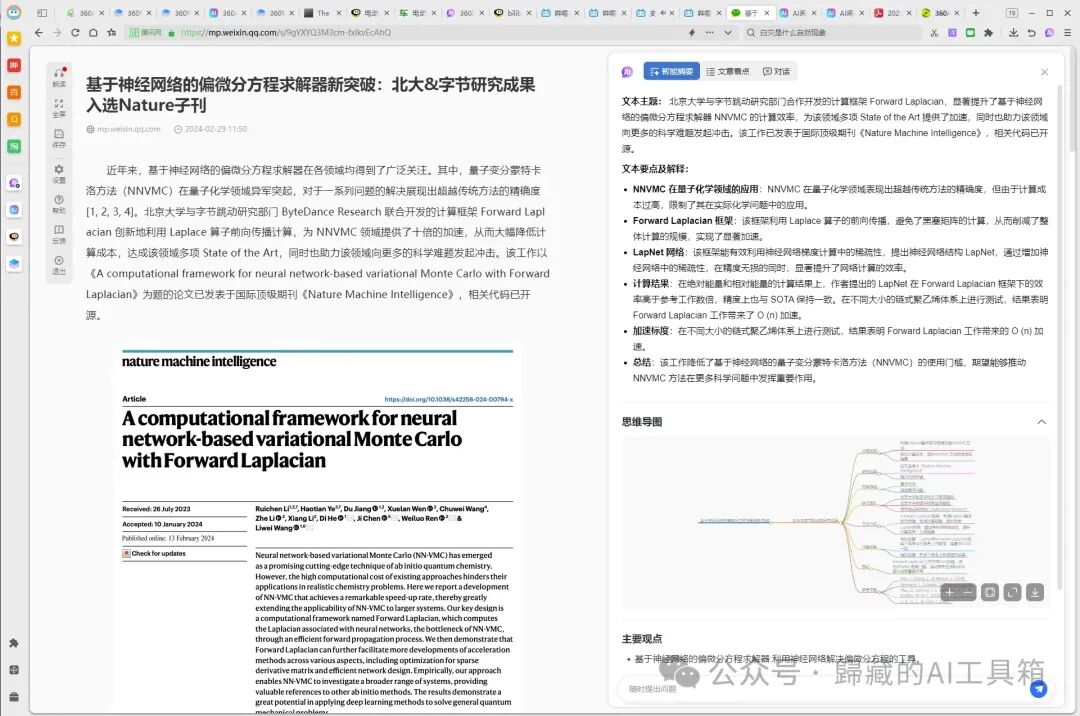This screenshot has width=1080, height=716.
Task: Open the address bar dropdown chevron
Action: pos(728,32)
